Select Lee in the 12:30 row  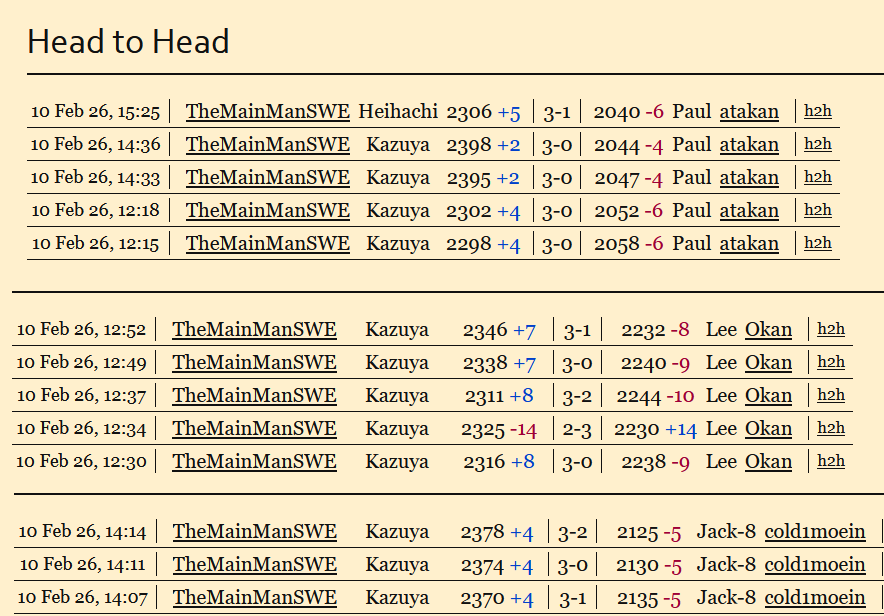[x=721, y=462]
